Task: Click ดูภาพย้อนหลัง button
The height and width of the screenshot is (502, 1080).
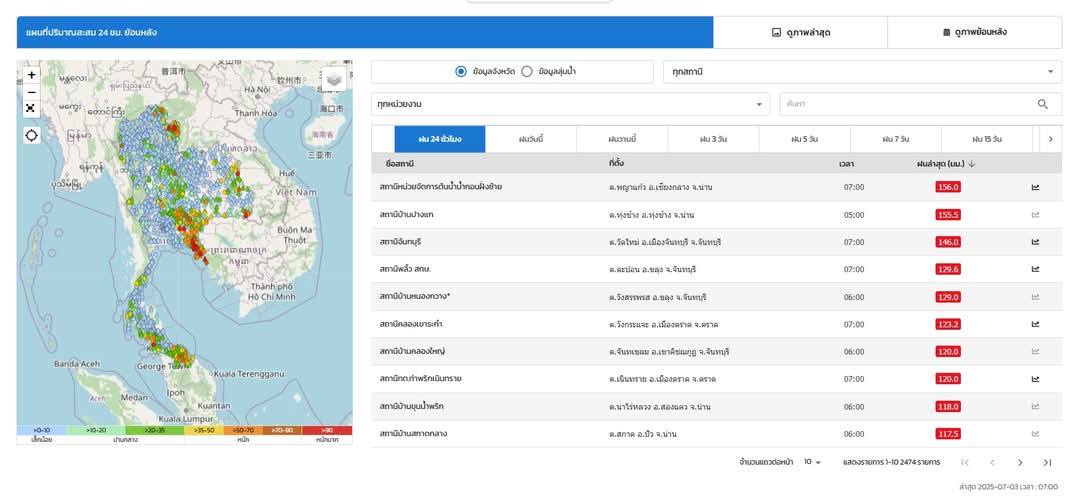Action: (x=974, y=32)
